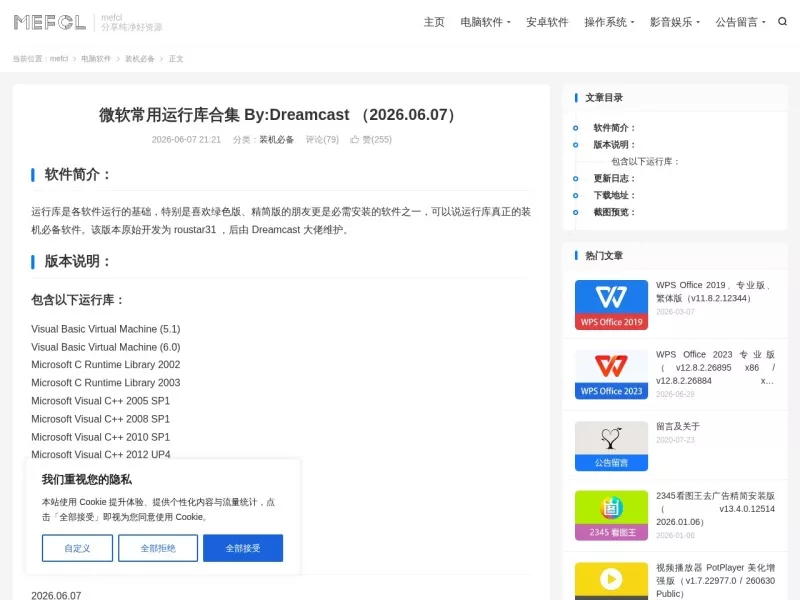This screenshot has height=600, width=800.
Task: Jump to 截图预览 in article contents
Action: (x=614, y=212)
